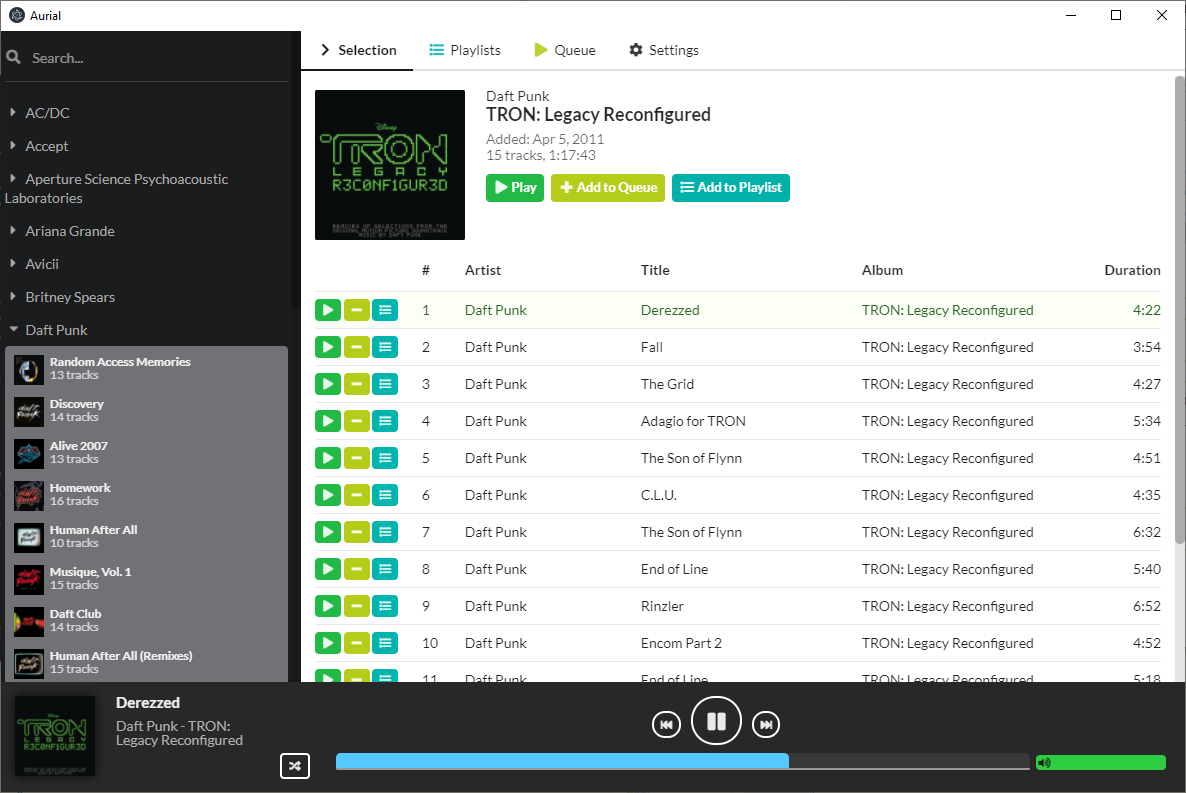Expand the Accept artist
The image size is (1186, 793).
[x=13, y=145]
